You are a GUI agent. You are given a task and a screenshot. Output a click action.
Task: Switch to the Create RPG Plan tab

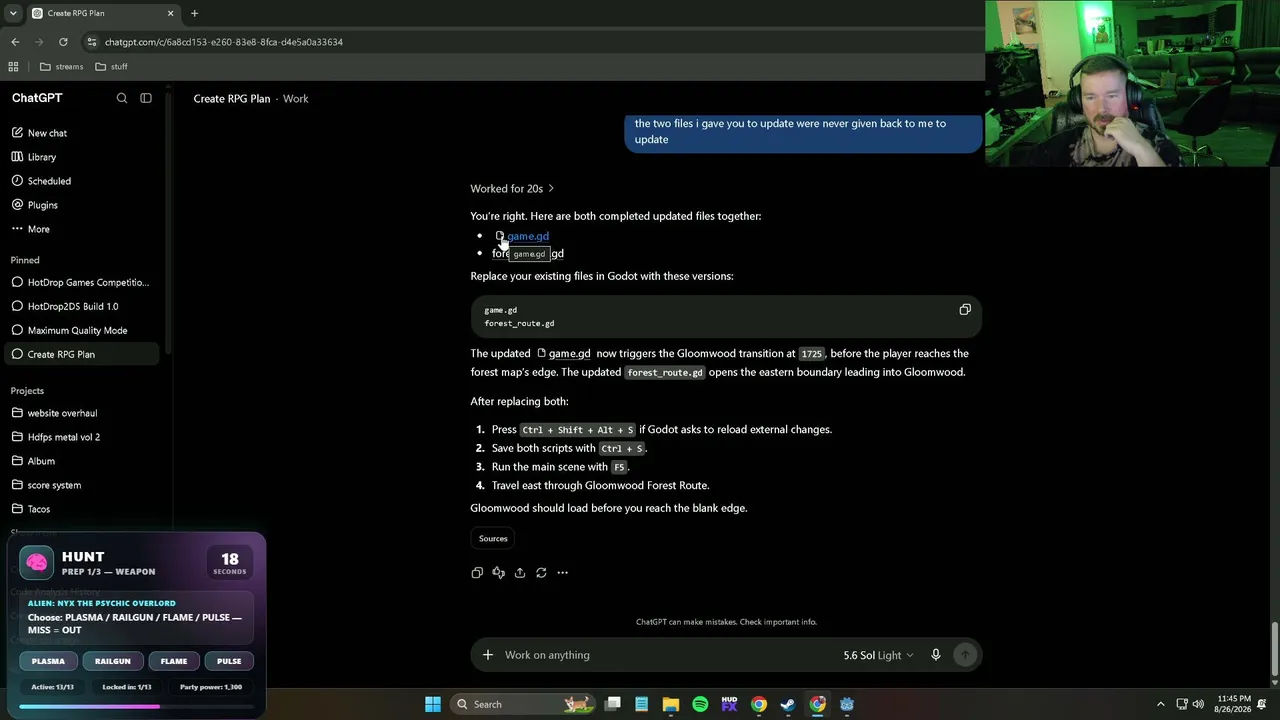[103, 14]
